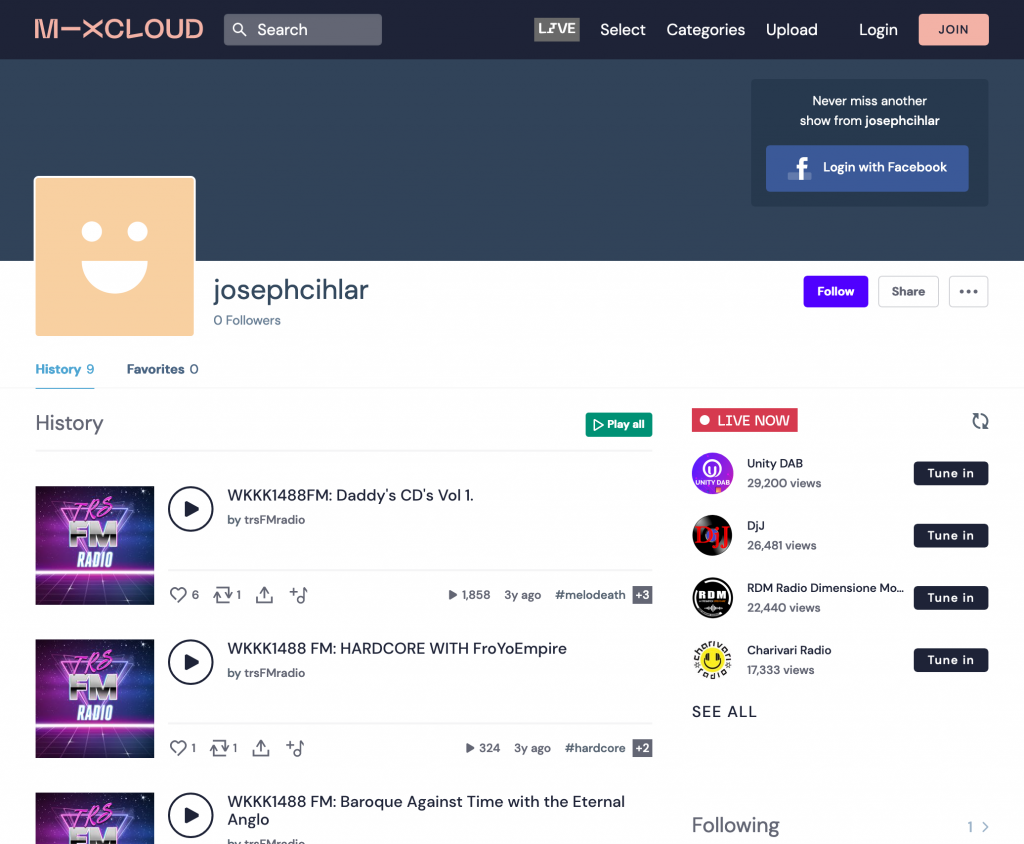This screenshot has width=1024, height=844.
Task: Share the Daddy's CD's Vol 1. show
Action: (x=264, y=594)
